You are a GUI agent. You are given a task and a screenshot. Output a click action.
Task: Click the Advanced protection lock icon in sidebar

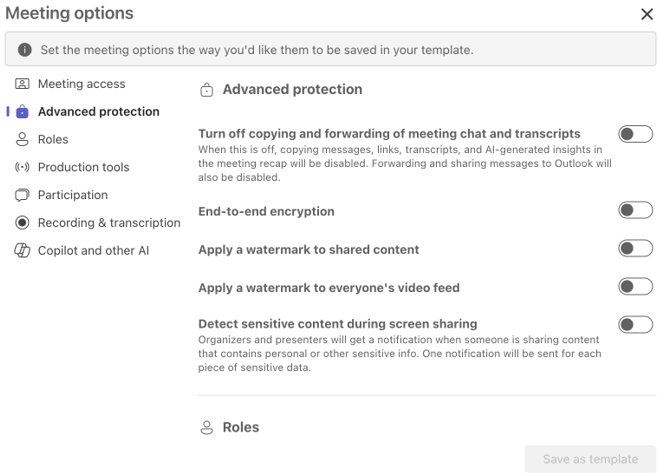click(x=22, y=112)
